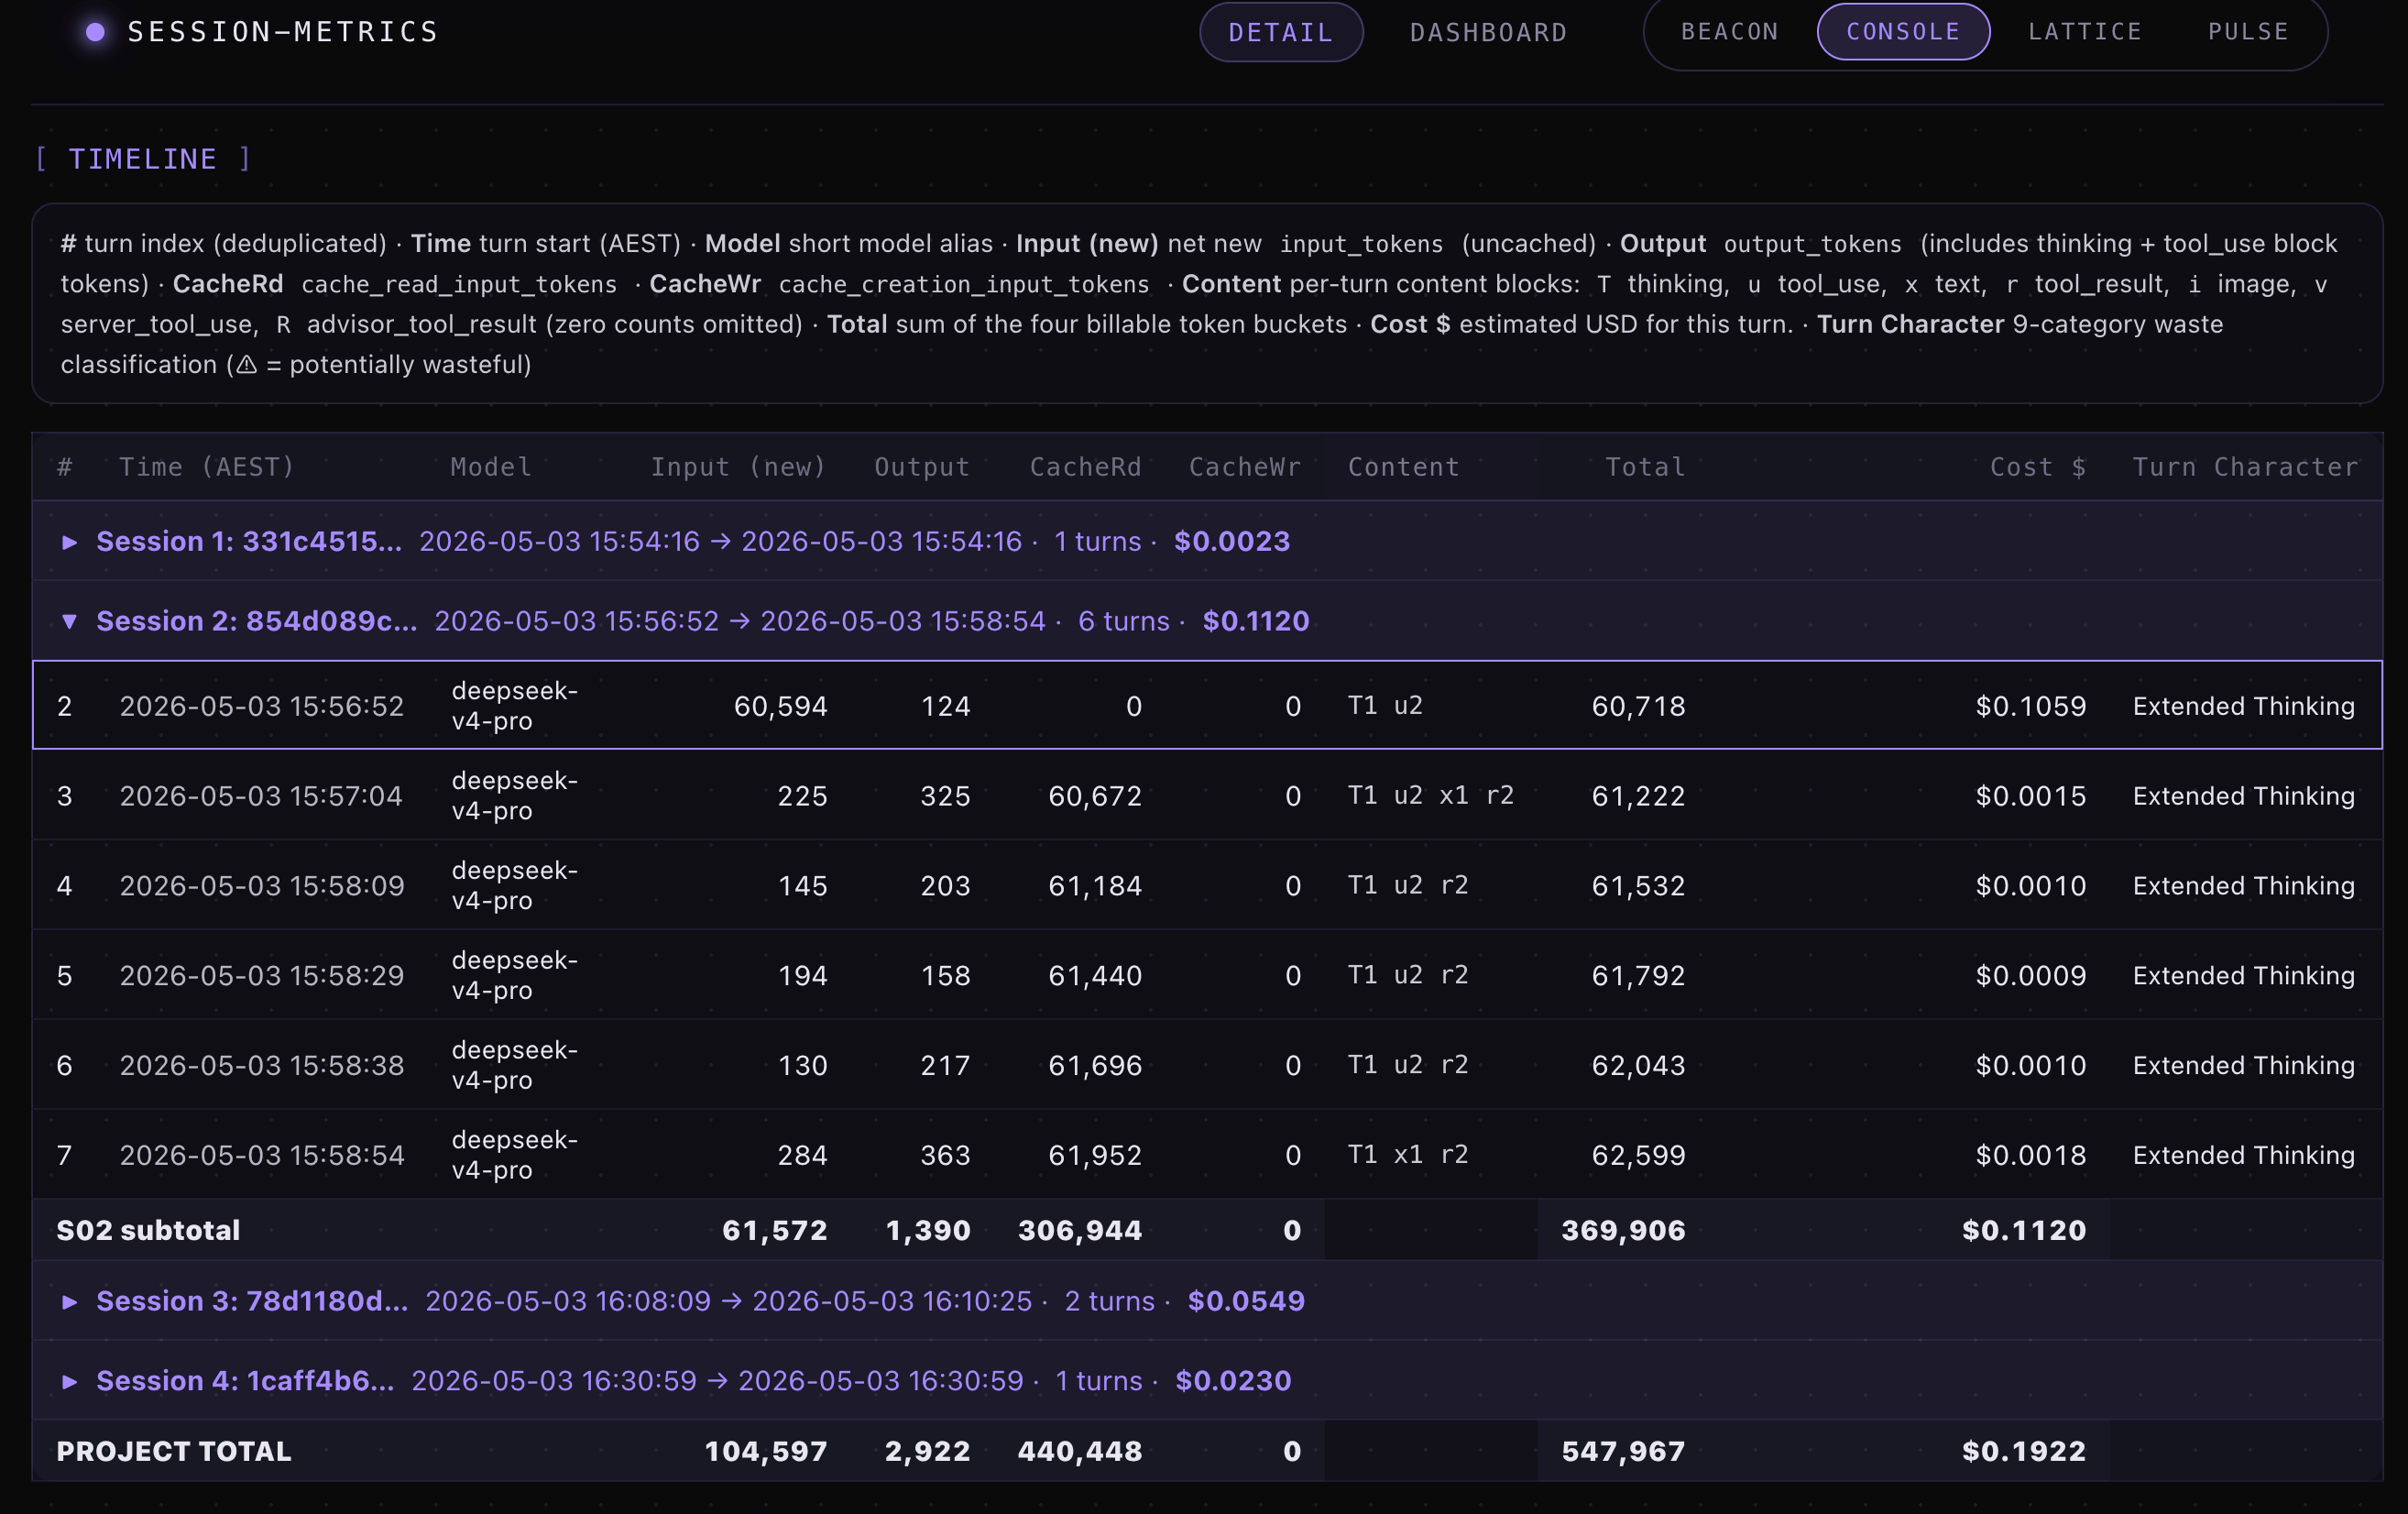
Task: Select turn 4 row timestamp 15:58:09
Action: coord(262,887)
